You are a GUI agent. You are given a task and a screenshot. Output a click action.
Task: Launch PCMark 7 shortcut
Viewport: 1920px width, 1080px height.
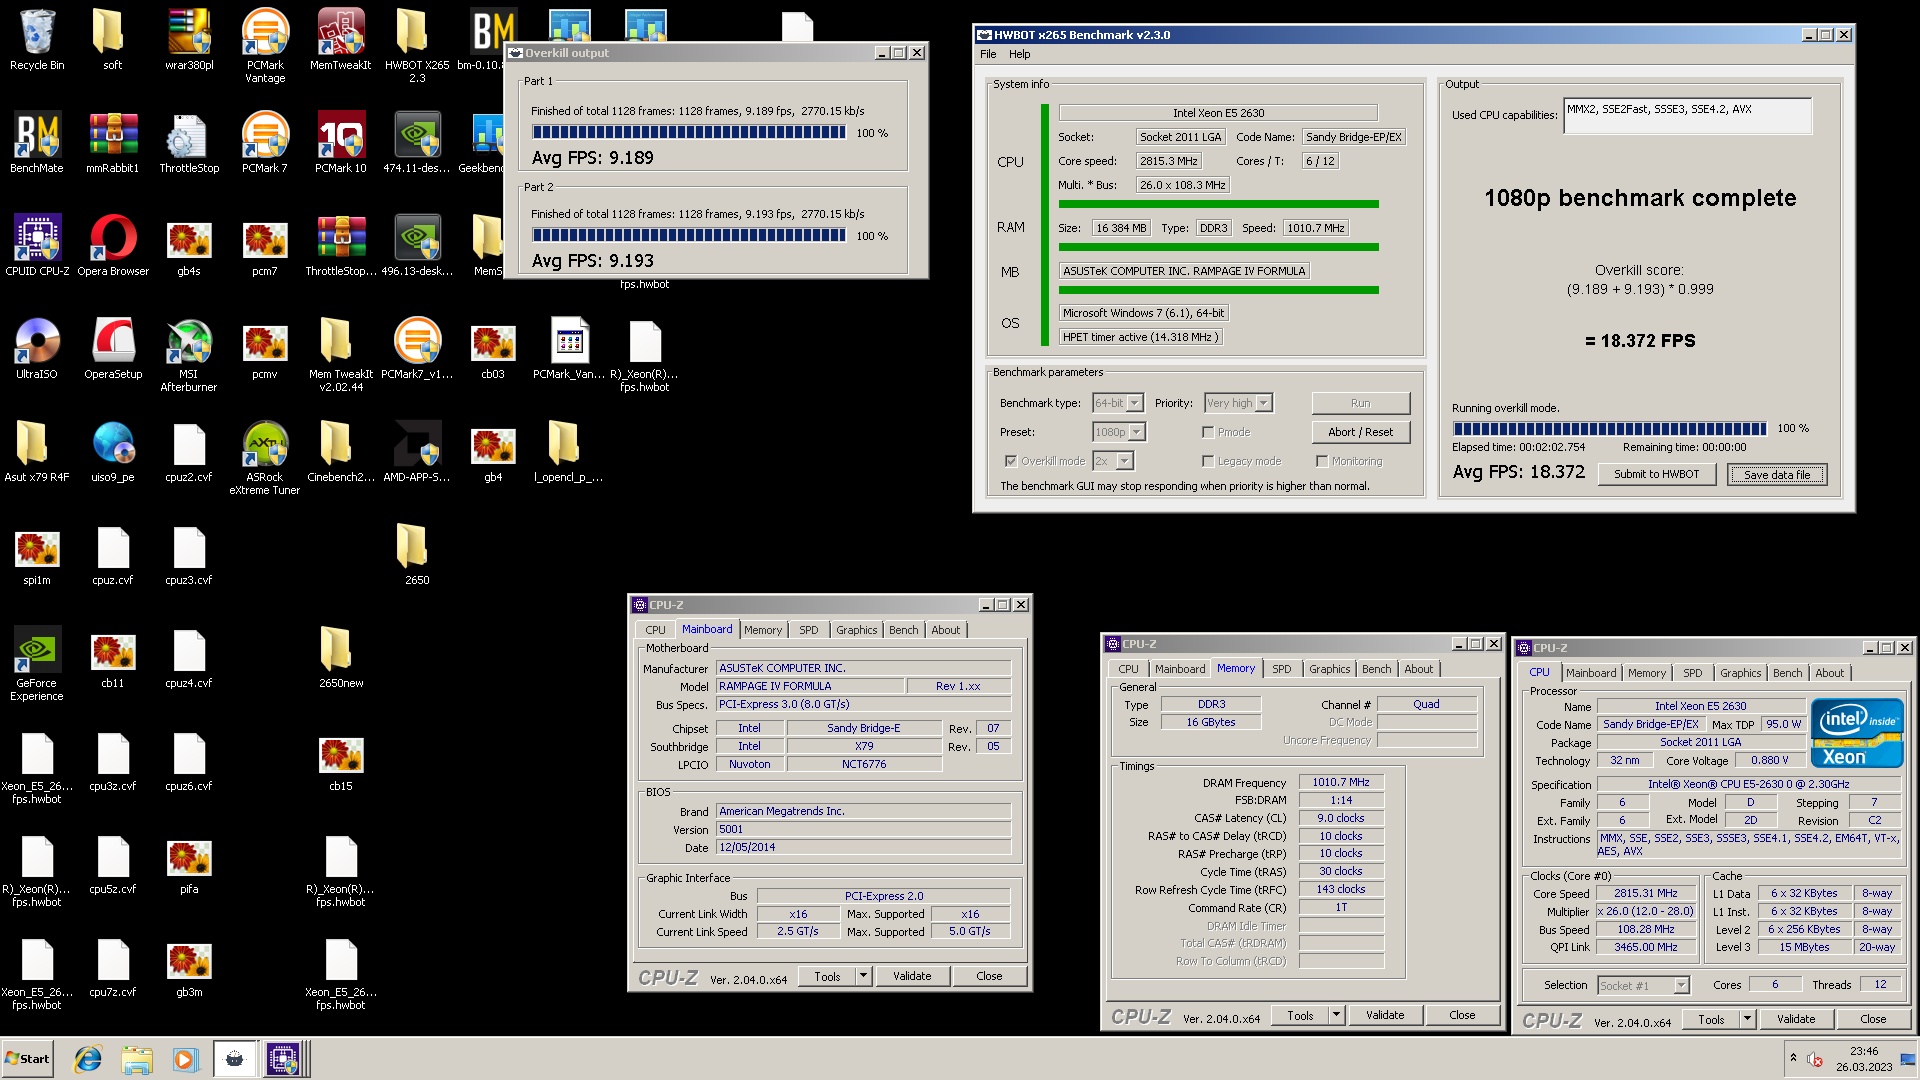[x=265, y=143]
